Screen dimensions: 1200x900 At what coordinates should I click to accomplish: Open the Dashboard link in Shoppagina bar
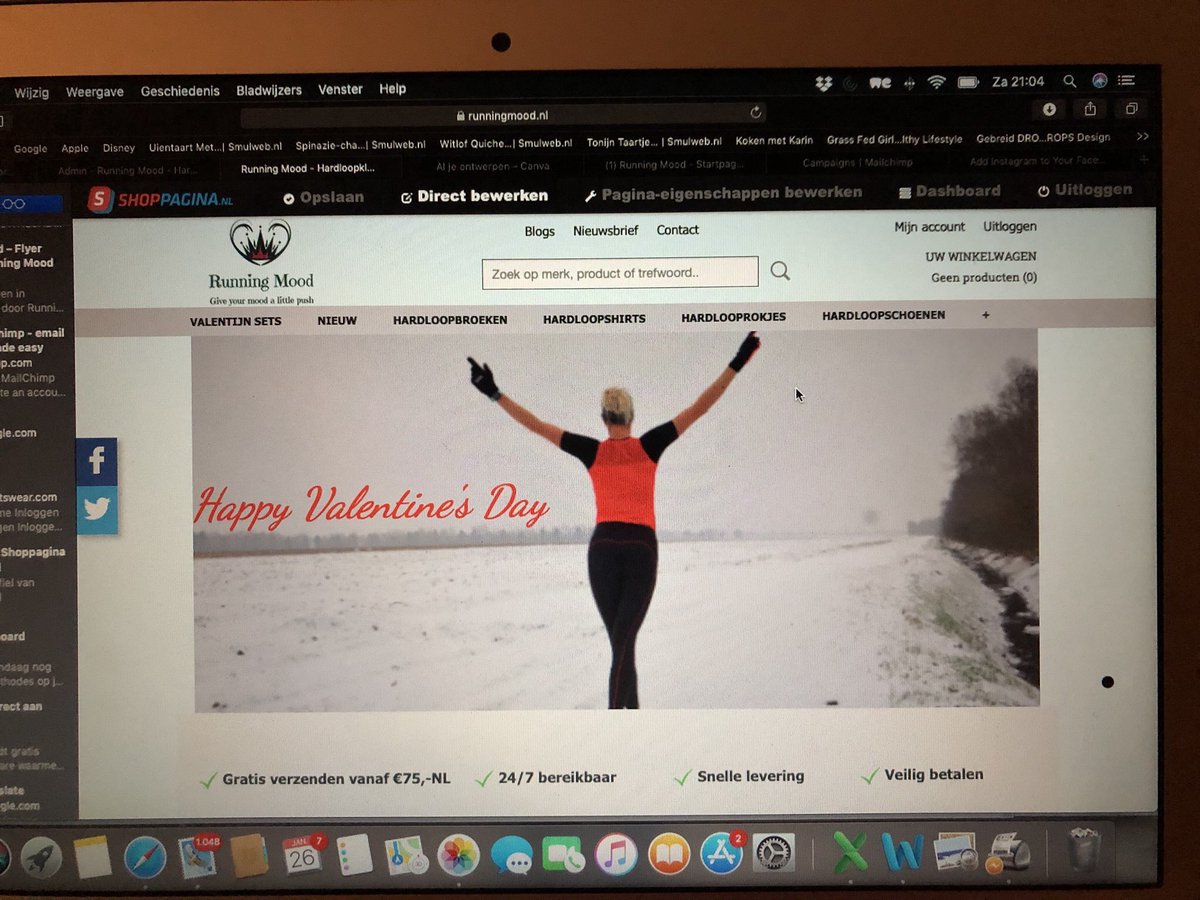[950, 191]
